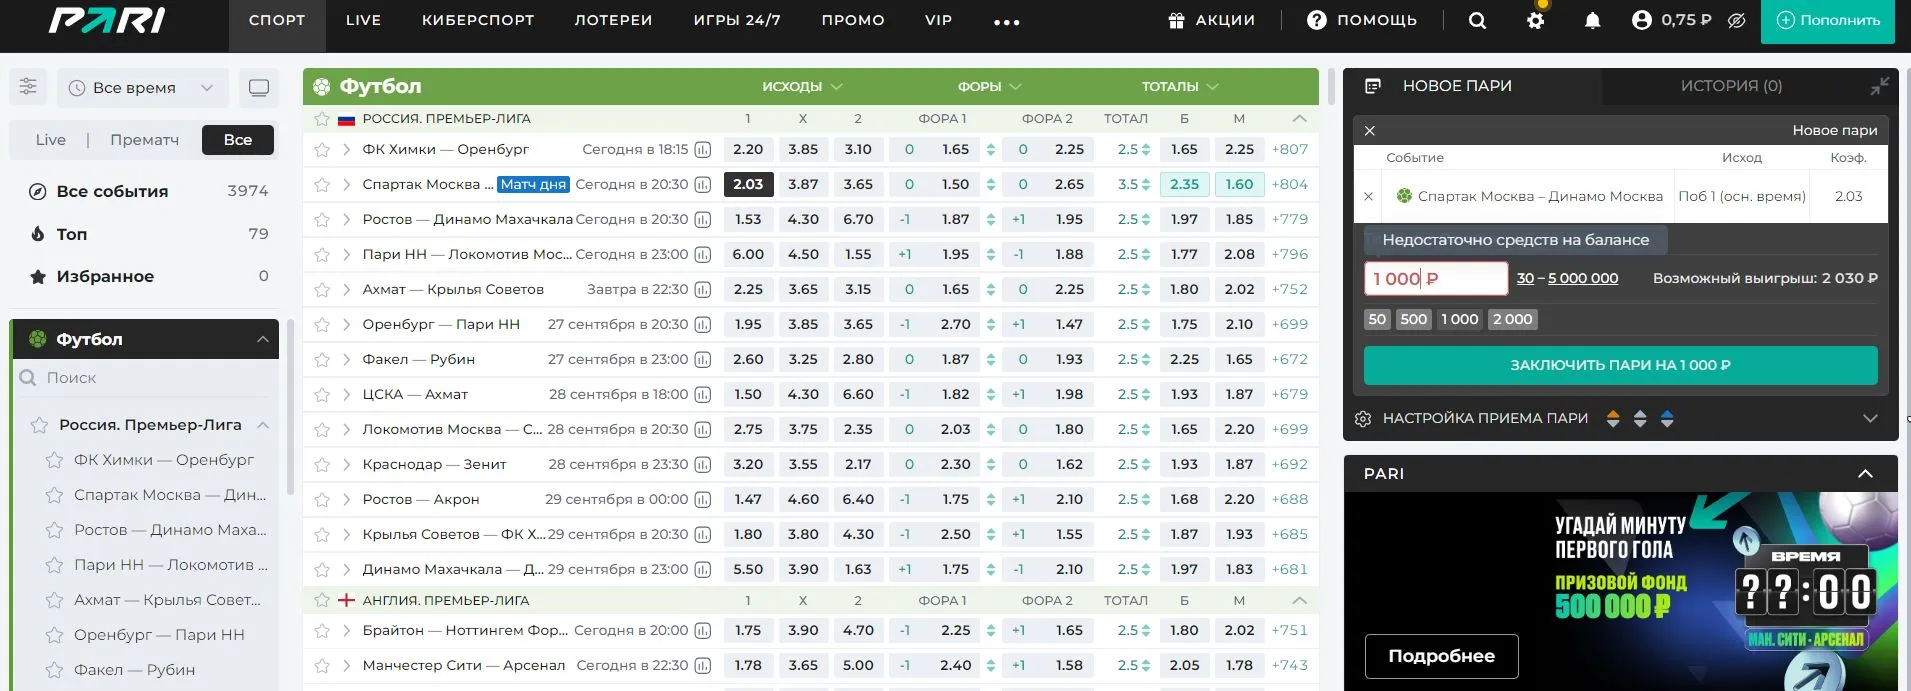The width and height of the screenshot is (1911, 691).
Task: Select the 500 quick stake amount
Action: click(x=1414, y=319)
